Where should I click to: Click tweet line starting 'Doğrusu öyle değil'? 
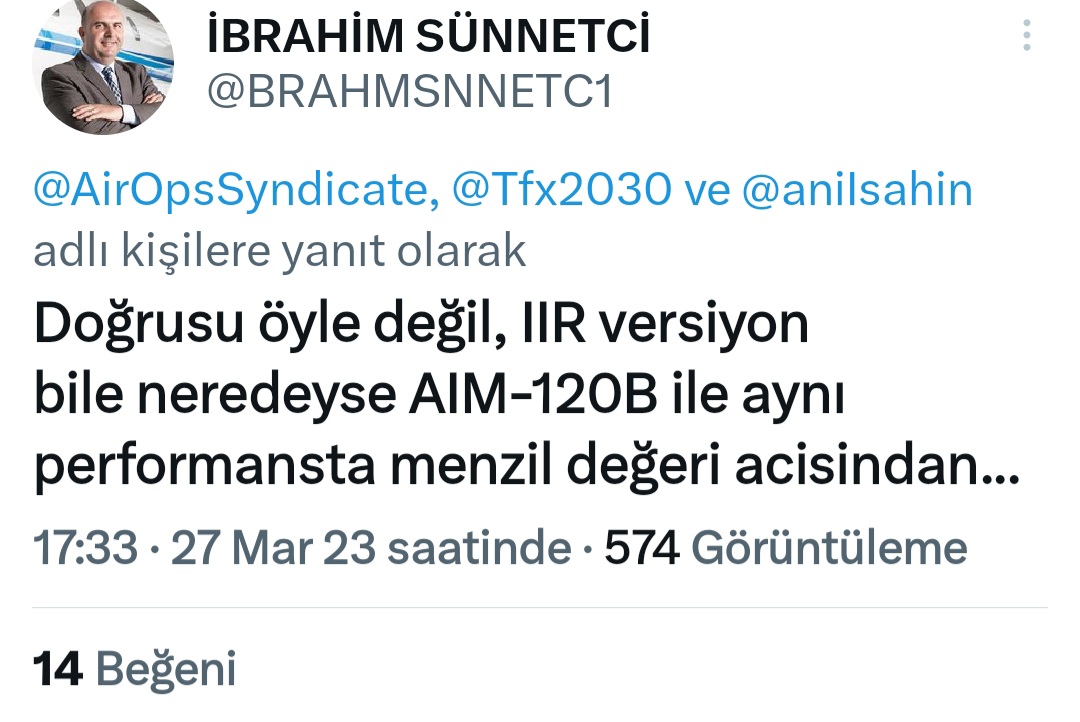(421, 324)
